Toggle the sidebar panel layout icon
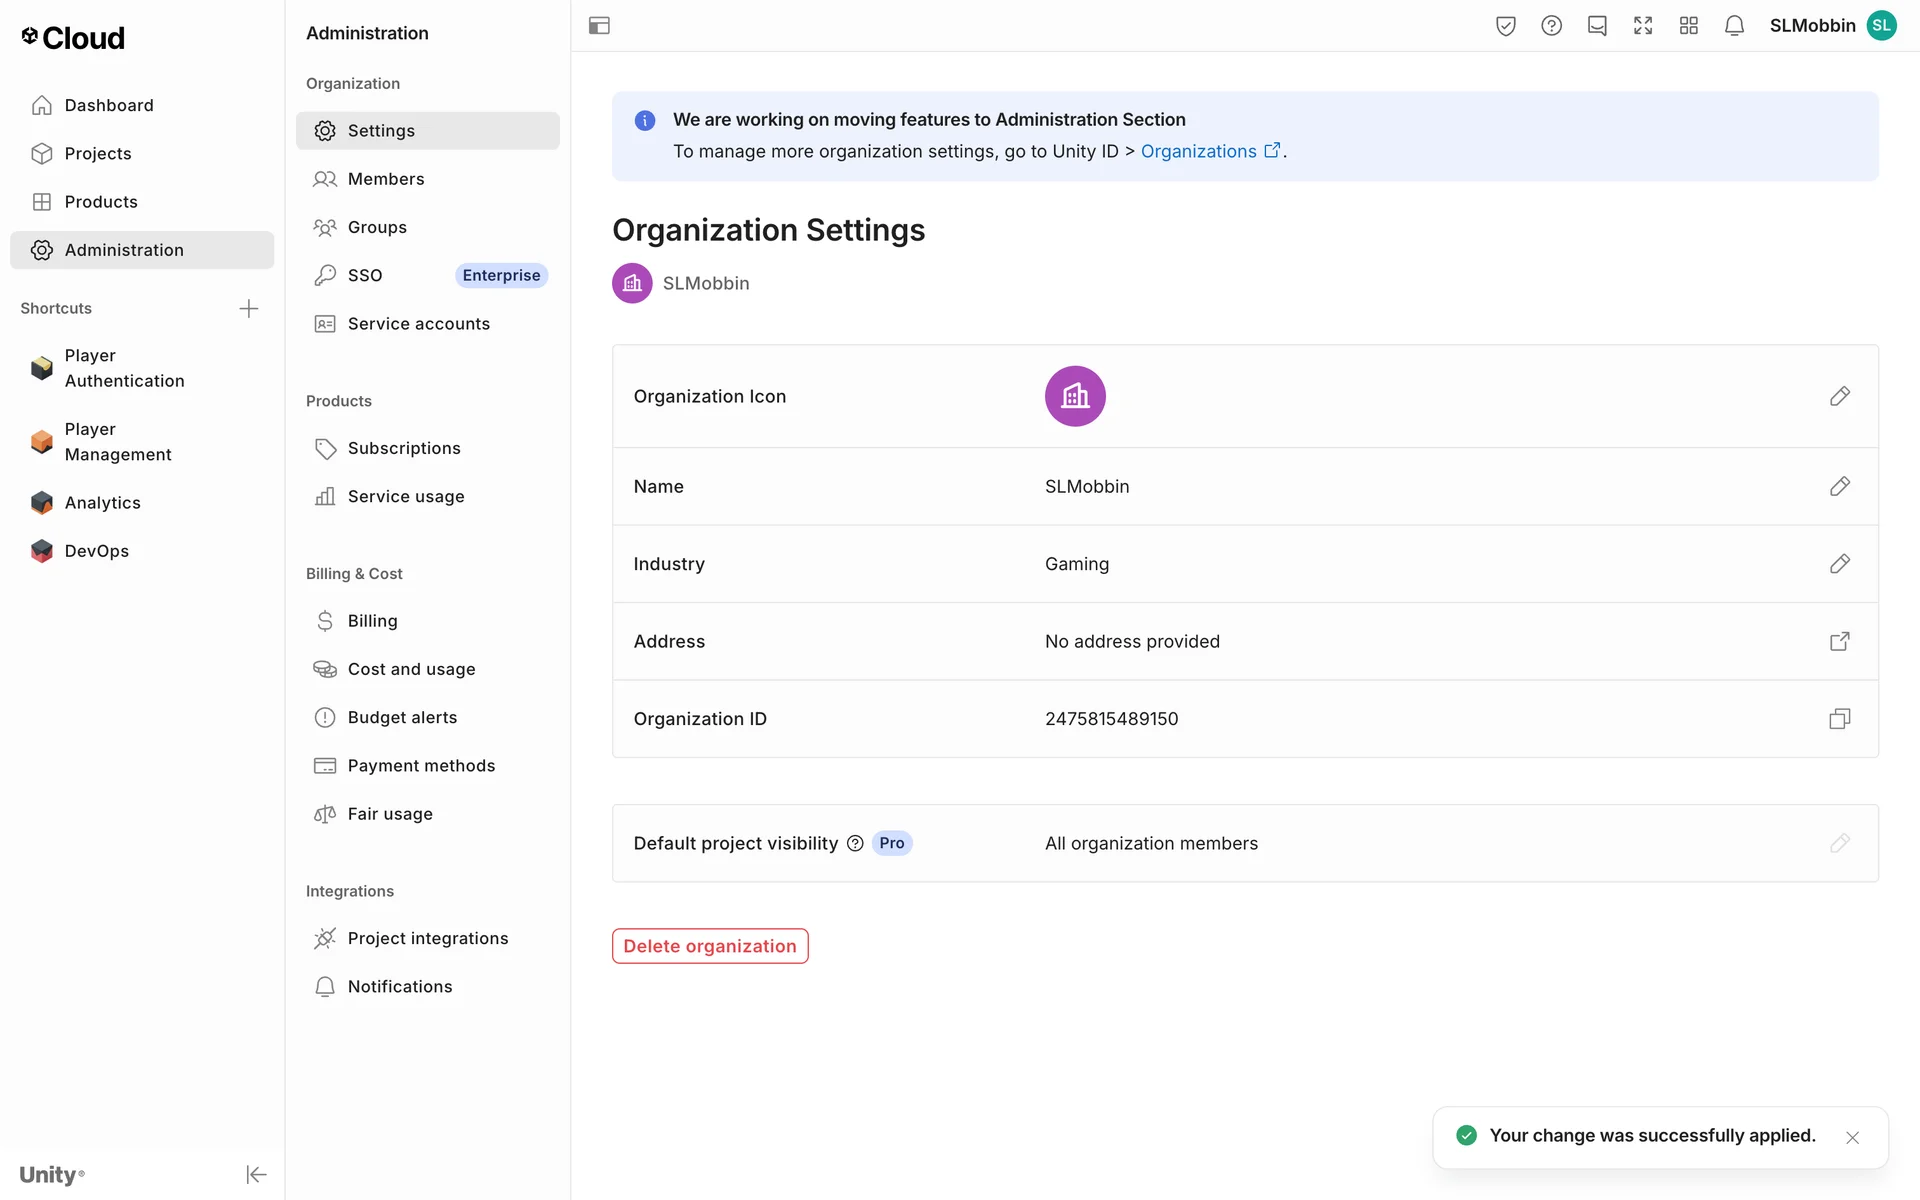Viewport: 1920px width, 1200px height. [599, 26]
